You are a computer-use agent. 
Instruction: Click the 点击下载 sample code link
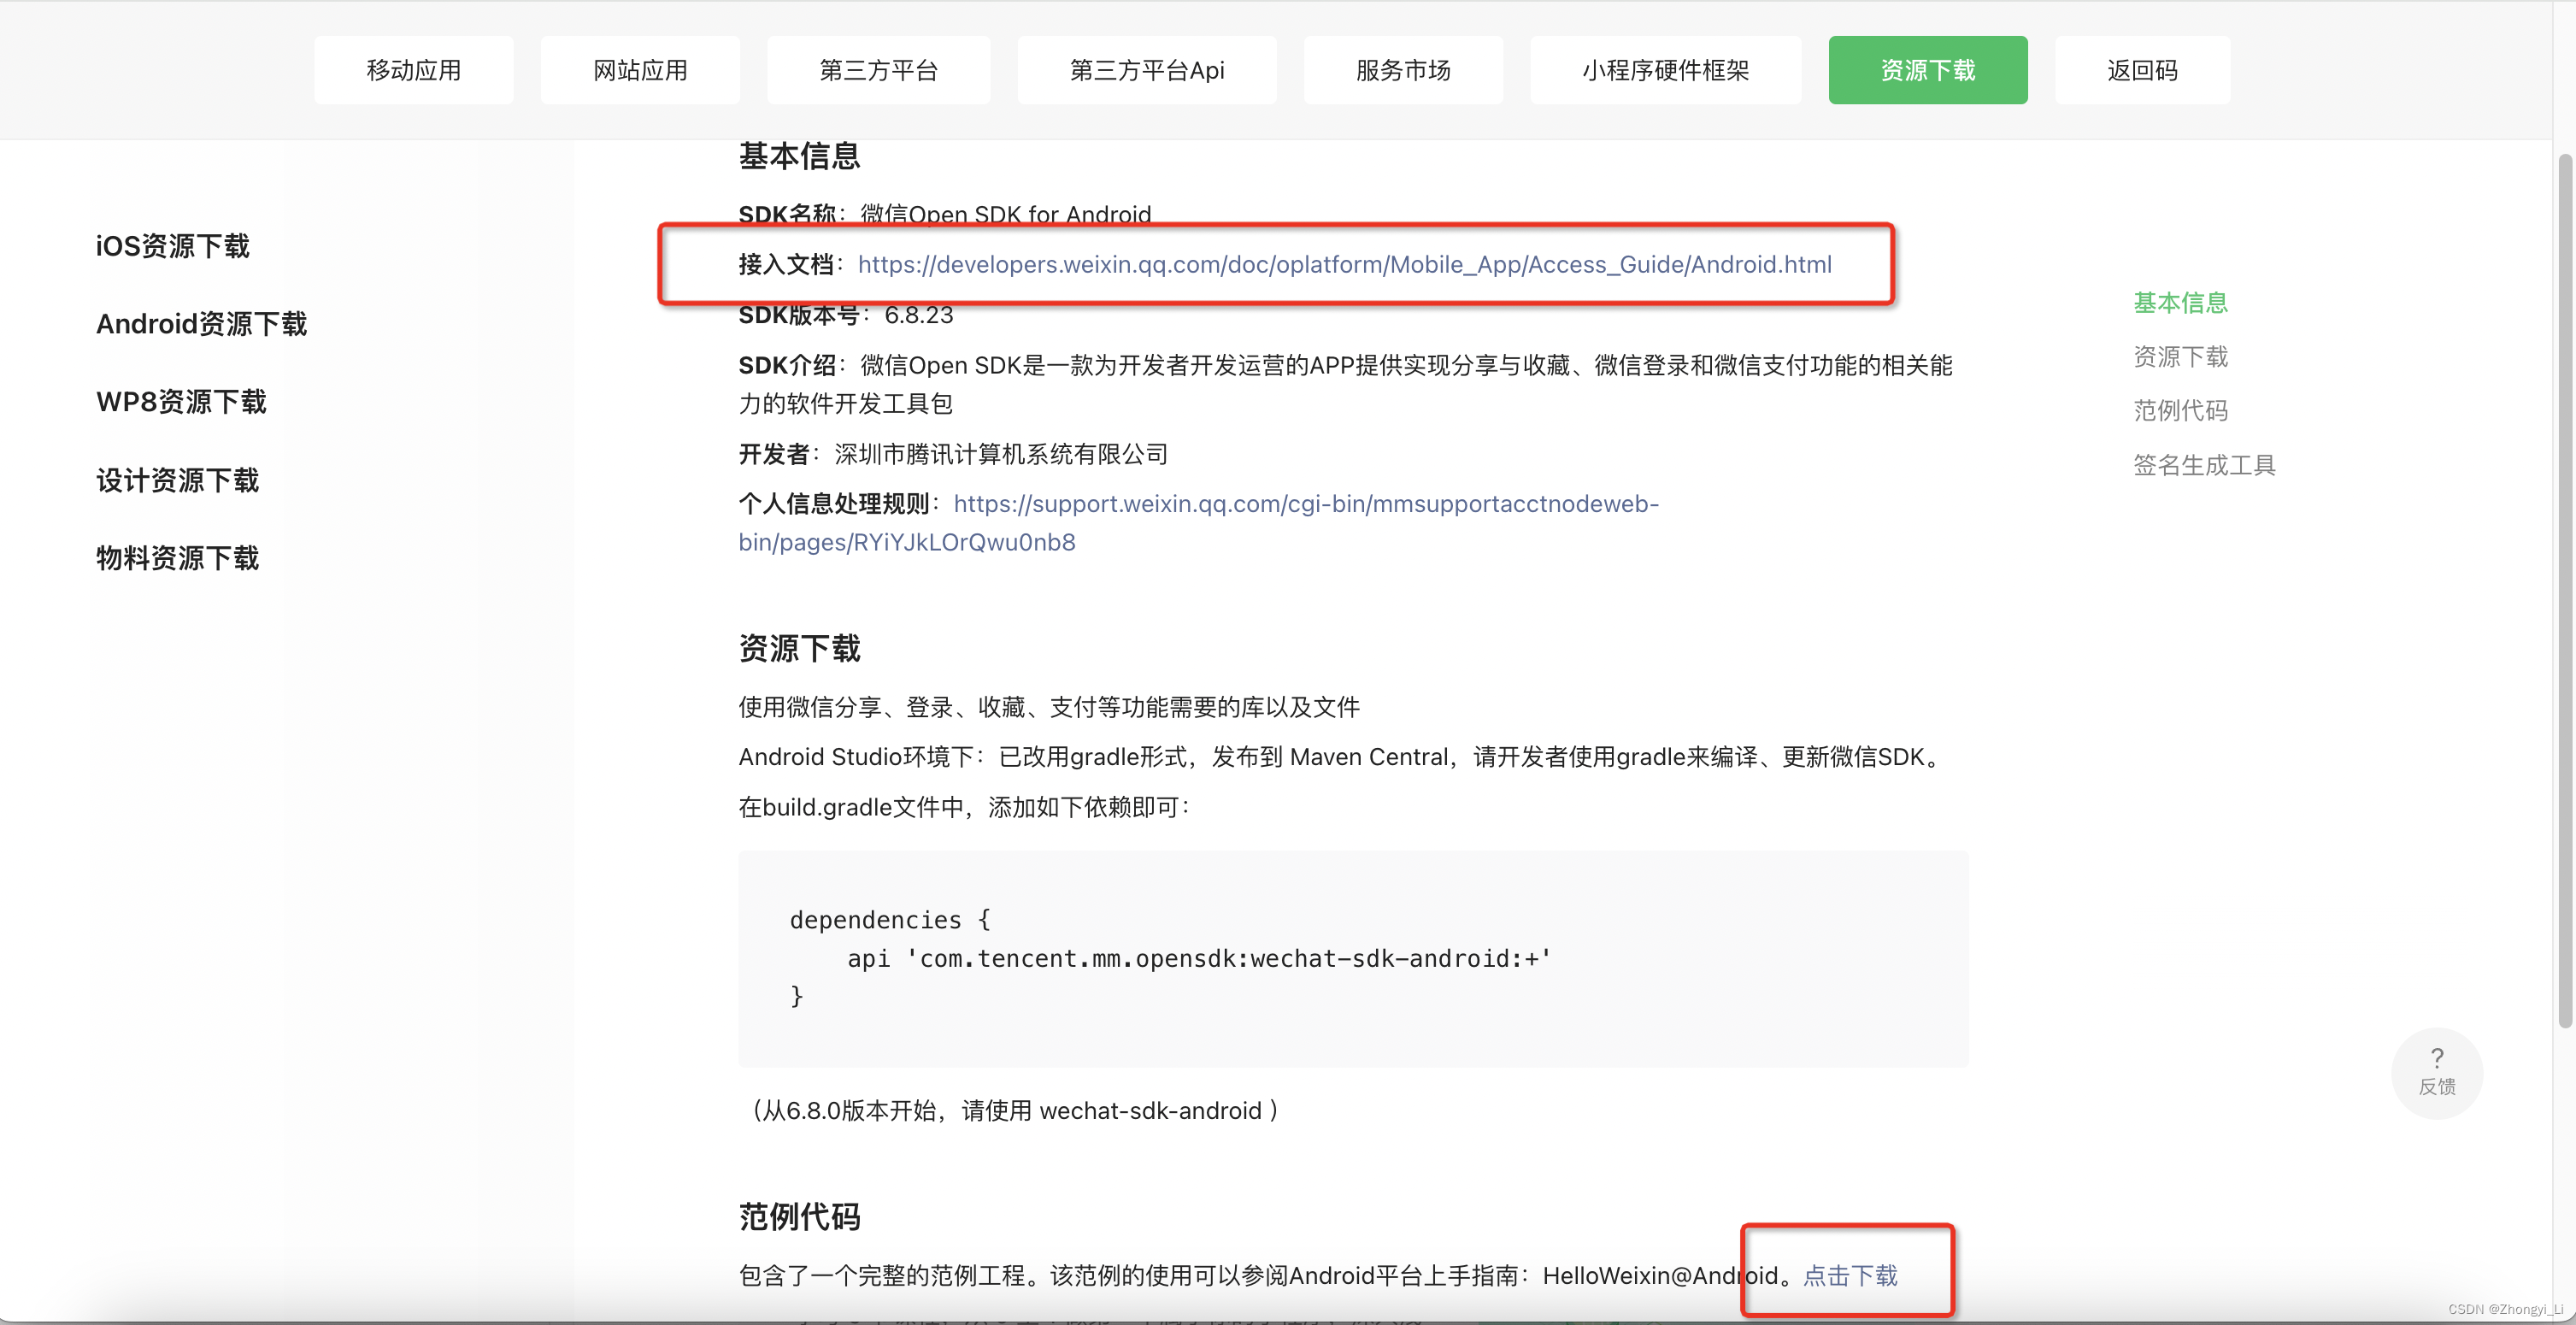[1850, 1275]
